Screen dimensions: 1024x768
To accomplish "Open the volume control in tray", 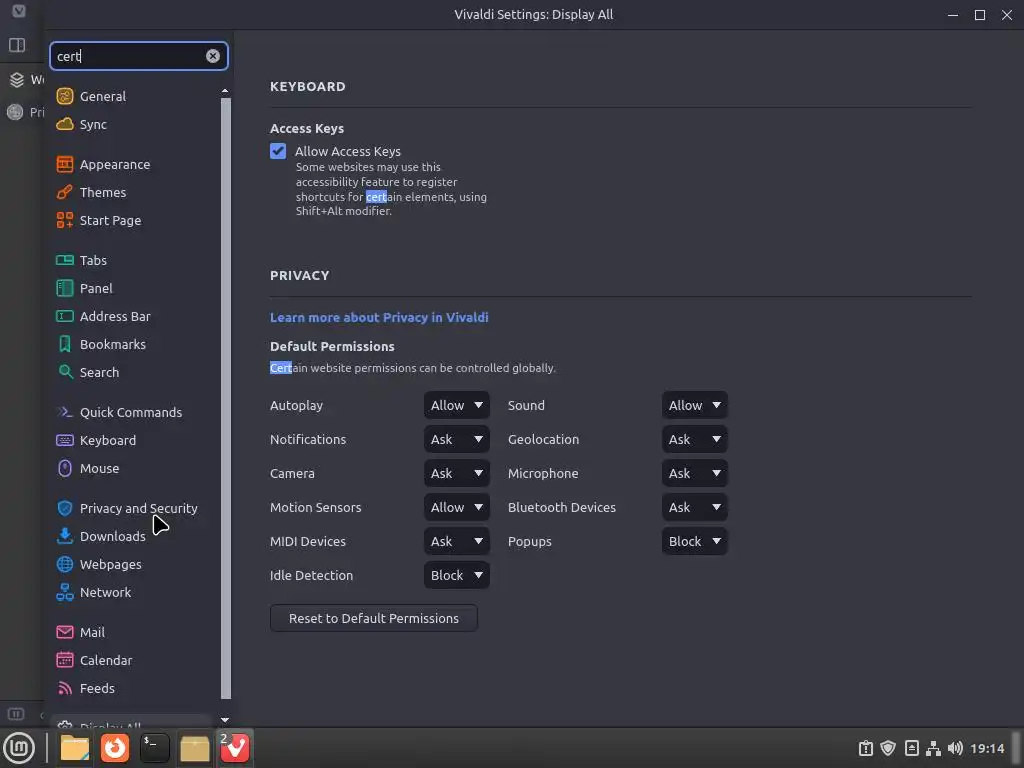I will 955,748.
